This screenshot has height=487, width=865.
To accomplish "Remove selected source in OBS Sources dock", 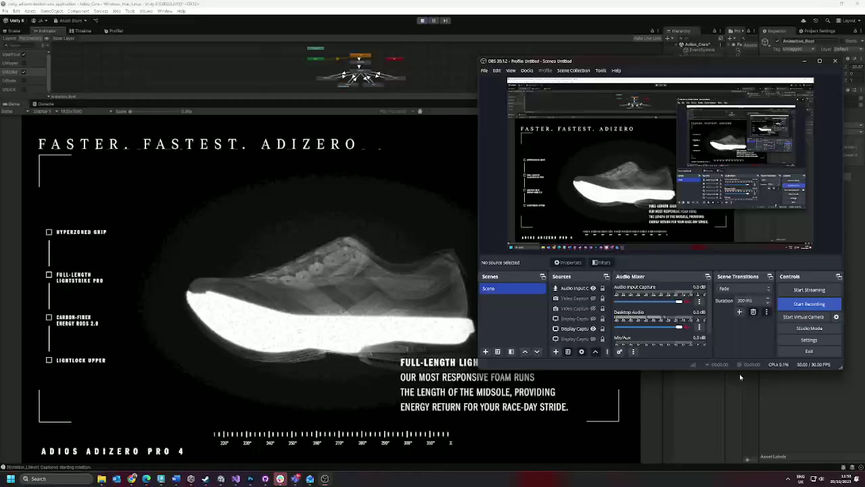I will [x=568, y=352].
